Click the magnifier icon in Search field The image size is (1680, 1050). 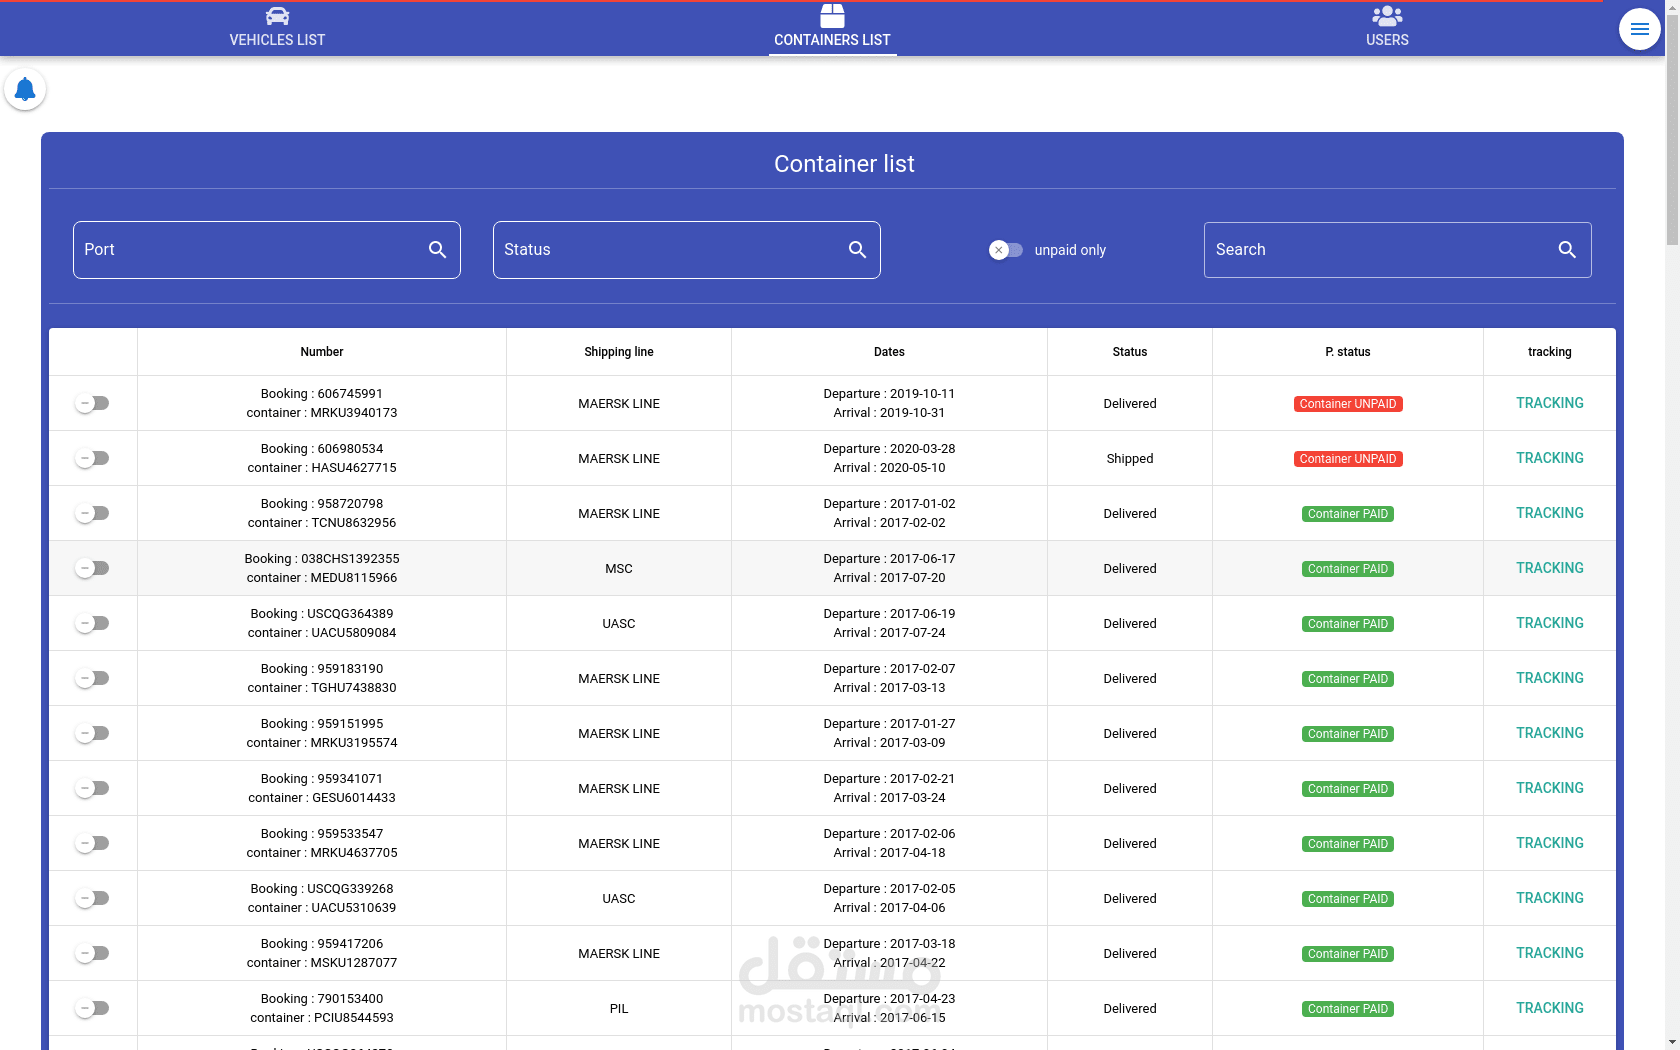pos(1567,250)
